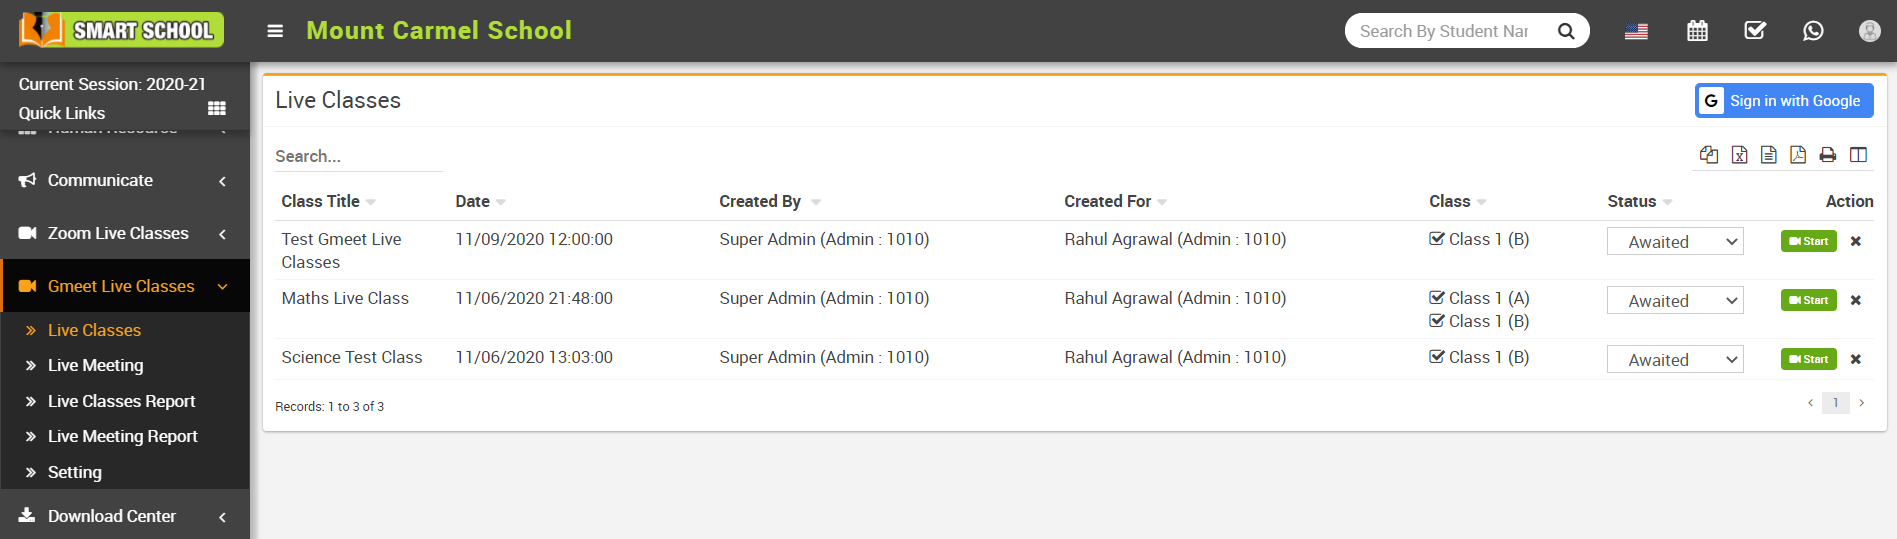Click the PDF export icon
Screen dimensions: 1897x539
coord(1798,155)
